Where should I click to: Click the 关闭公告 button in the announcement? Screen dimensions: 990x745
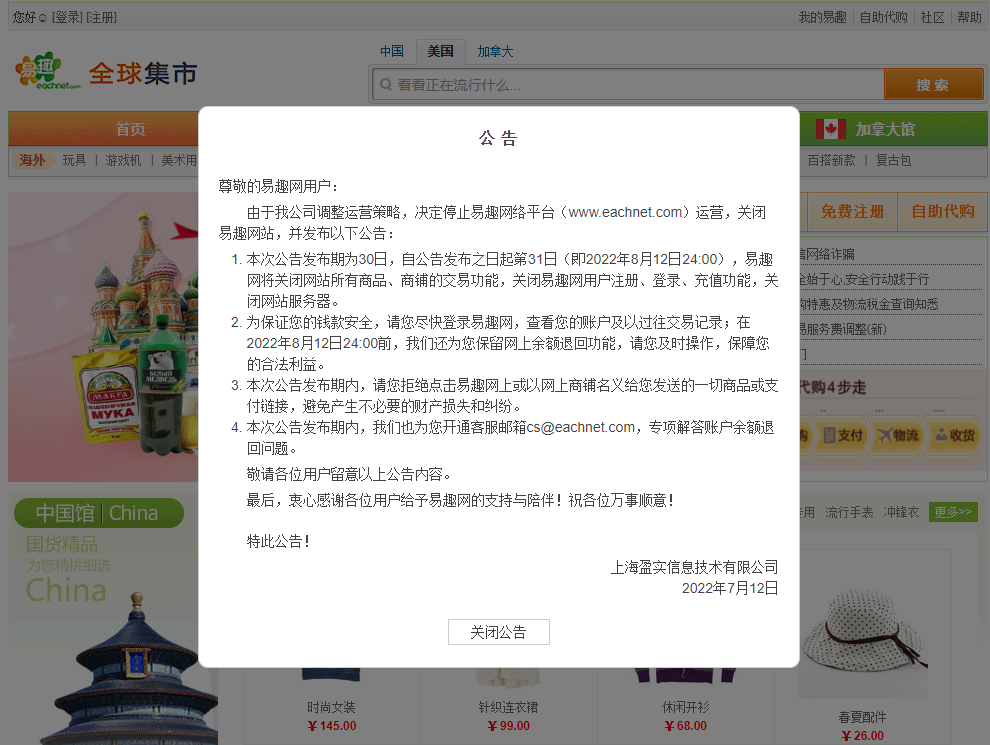498,632
